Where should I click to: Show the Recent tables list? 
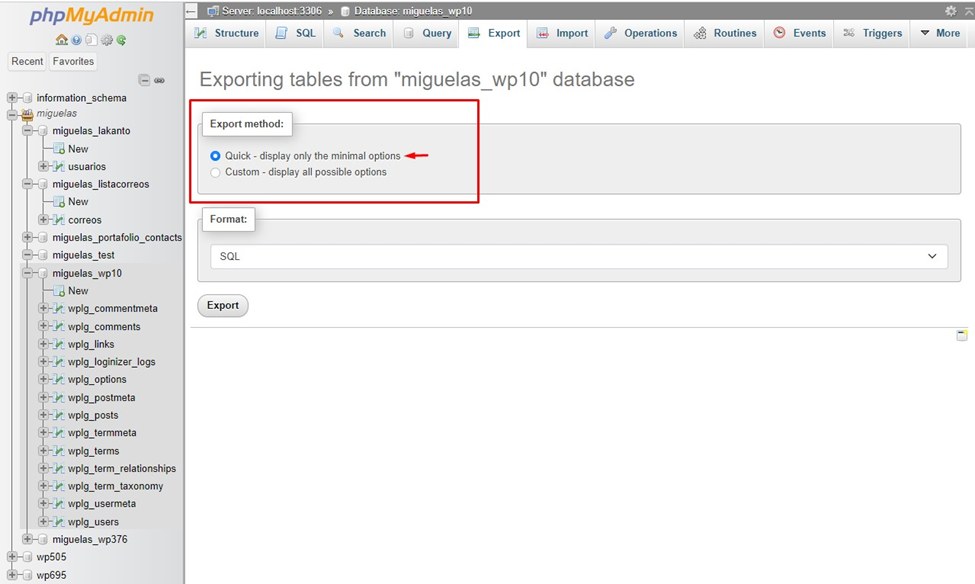[x=27, y=61]
